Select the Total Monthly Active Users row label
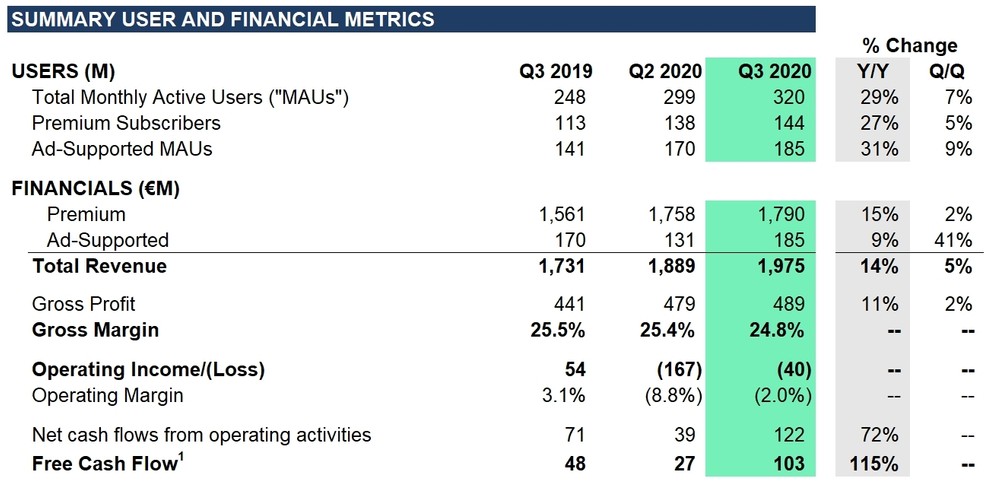 pyautogui.click(x=191, y=98)
